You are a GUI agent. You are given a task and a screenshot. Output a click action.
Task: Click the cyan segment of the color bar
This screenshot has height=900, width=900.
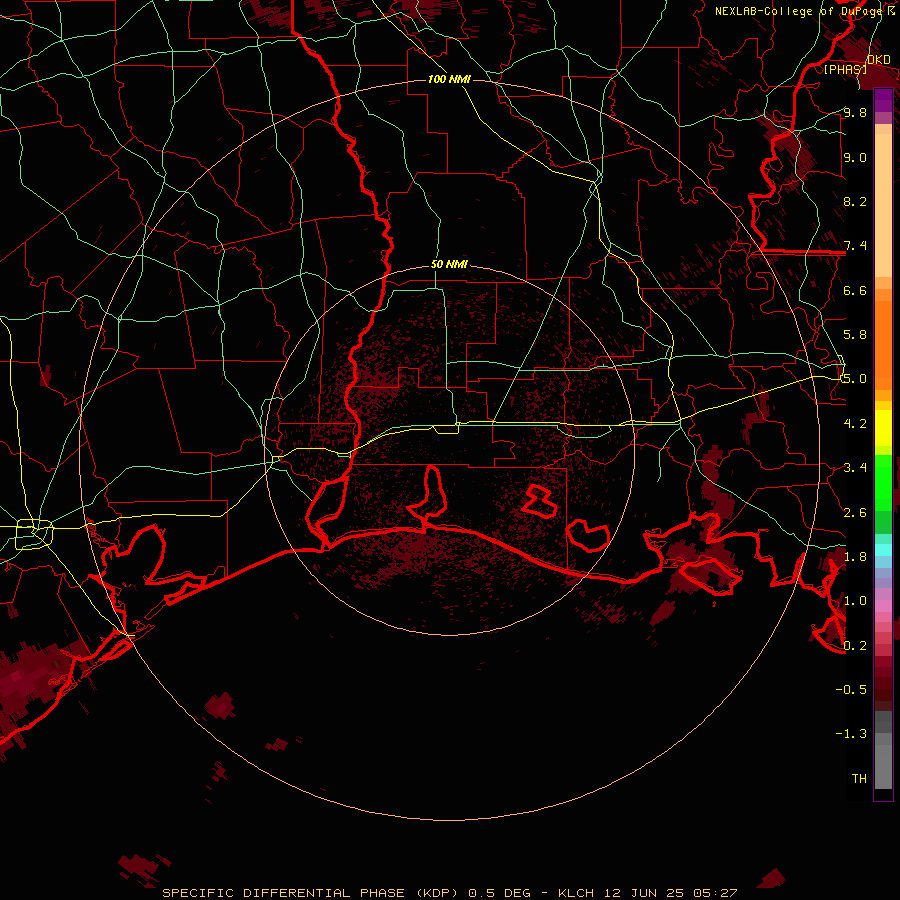(883, 549)
